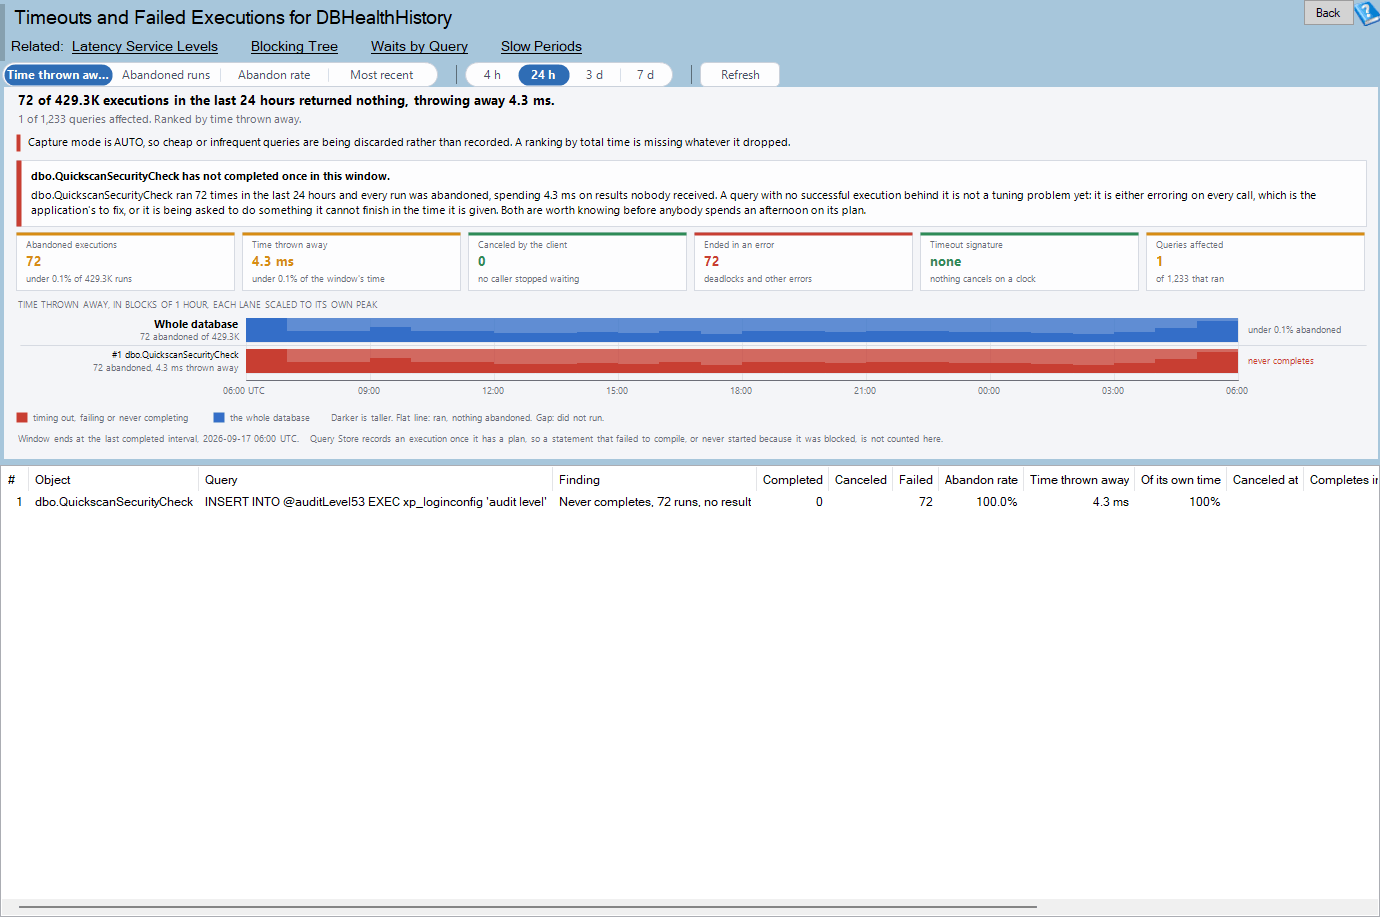Open the Waits by Query link

coord(419,46)
